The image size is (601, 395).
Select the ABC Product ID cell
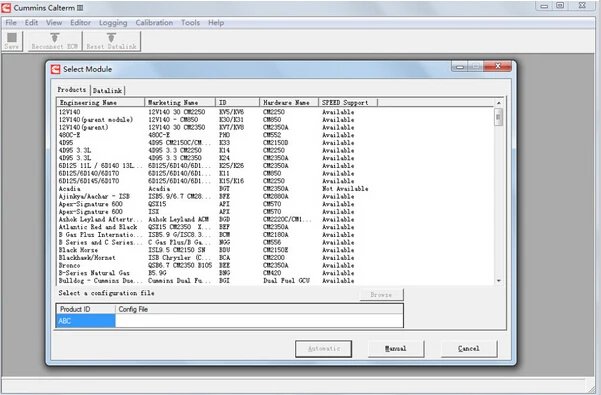click(86, 321)
